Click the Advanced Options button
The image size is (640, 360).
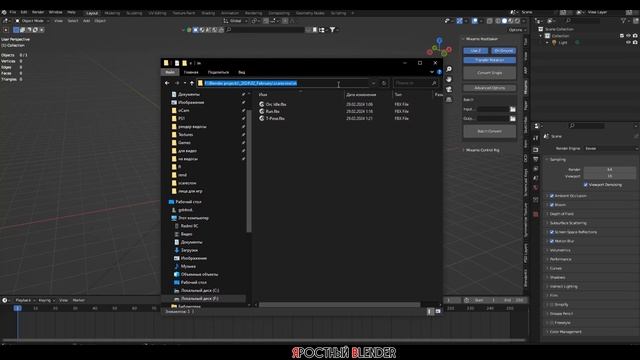(x=490, y=88)
